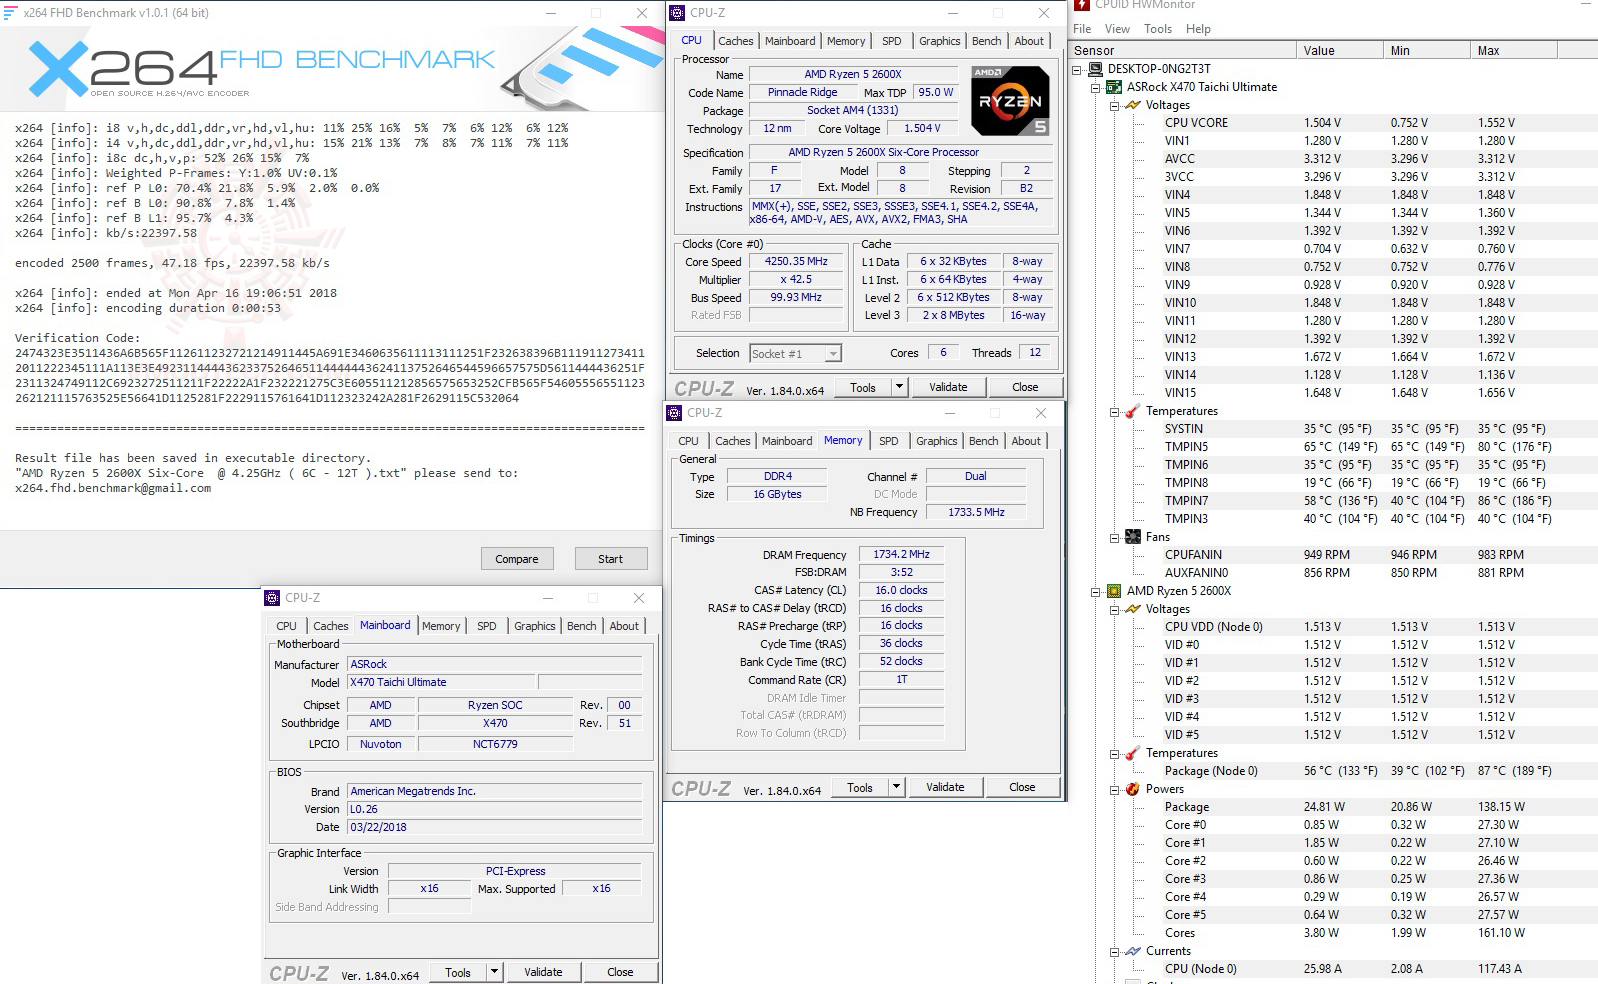
Task: Click the BIOS Date field showing 03/22/2018
Action: point(494,828)
